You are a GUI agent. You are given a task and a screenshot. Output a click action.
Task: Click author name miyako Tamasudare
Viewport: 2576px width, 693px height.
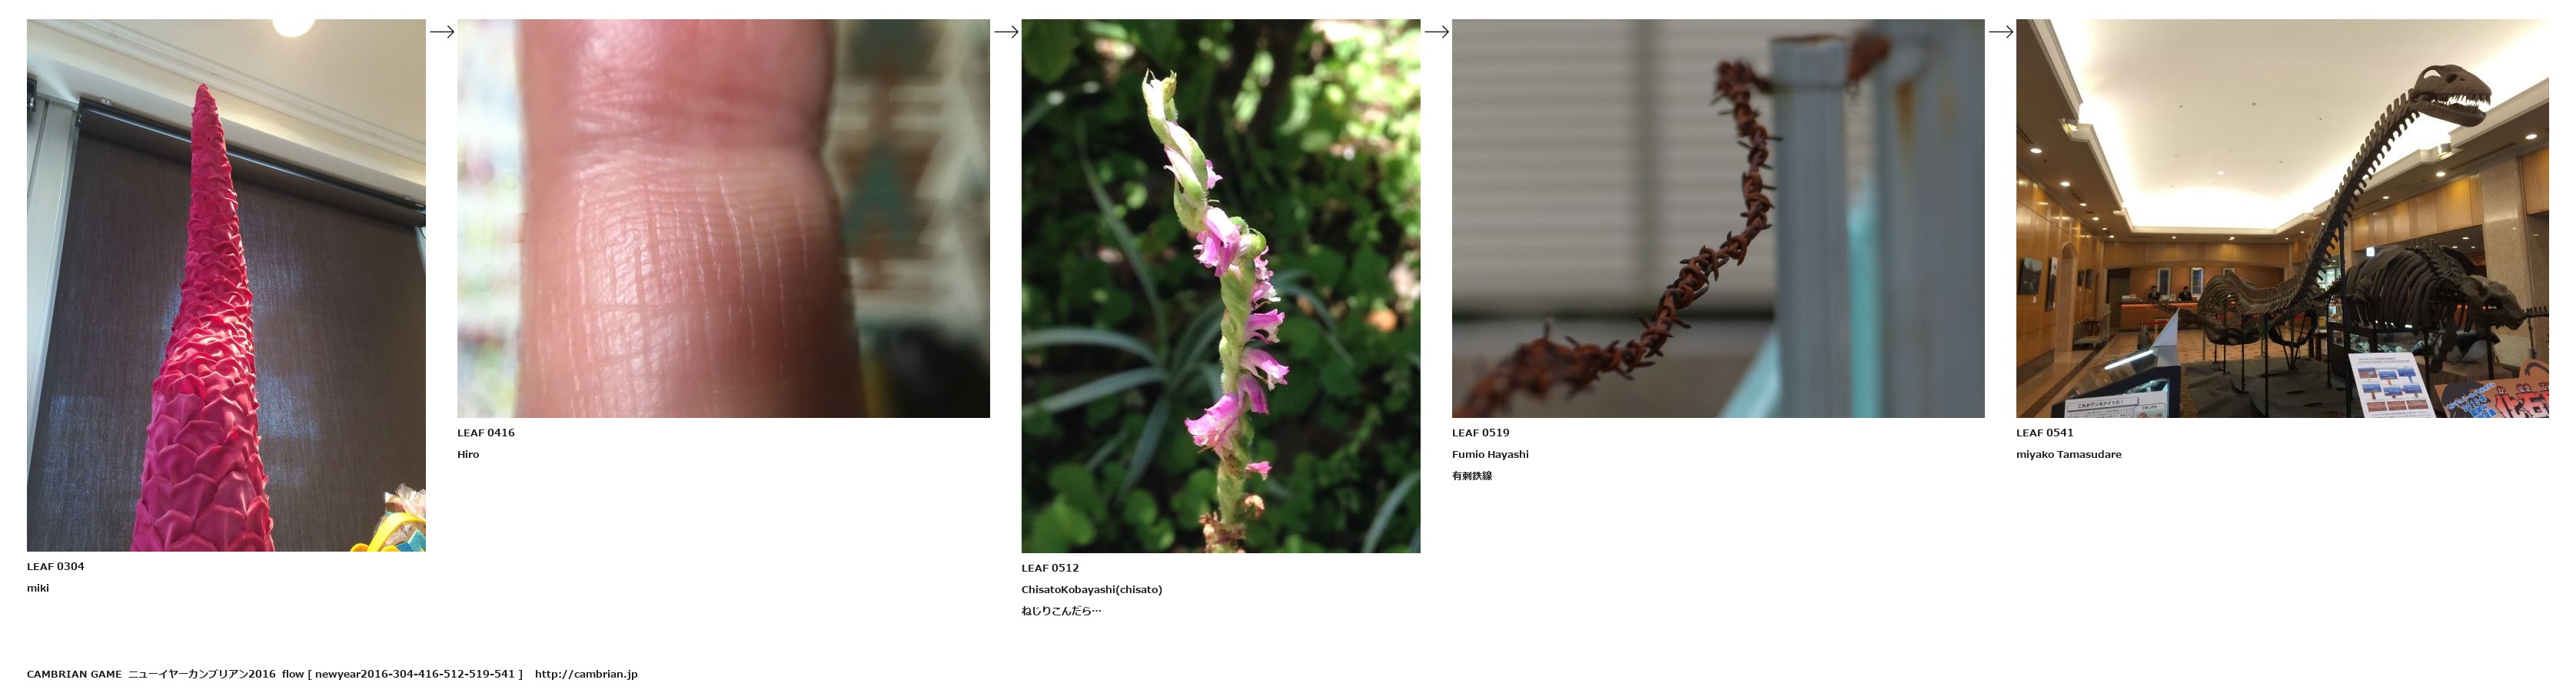click(2069, 454)
